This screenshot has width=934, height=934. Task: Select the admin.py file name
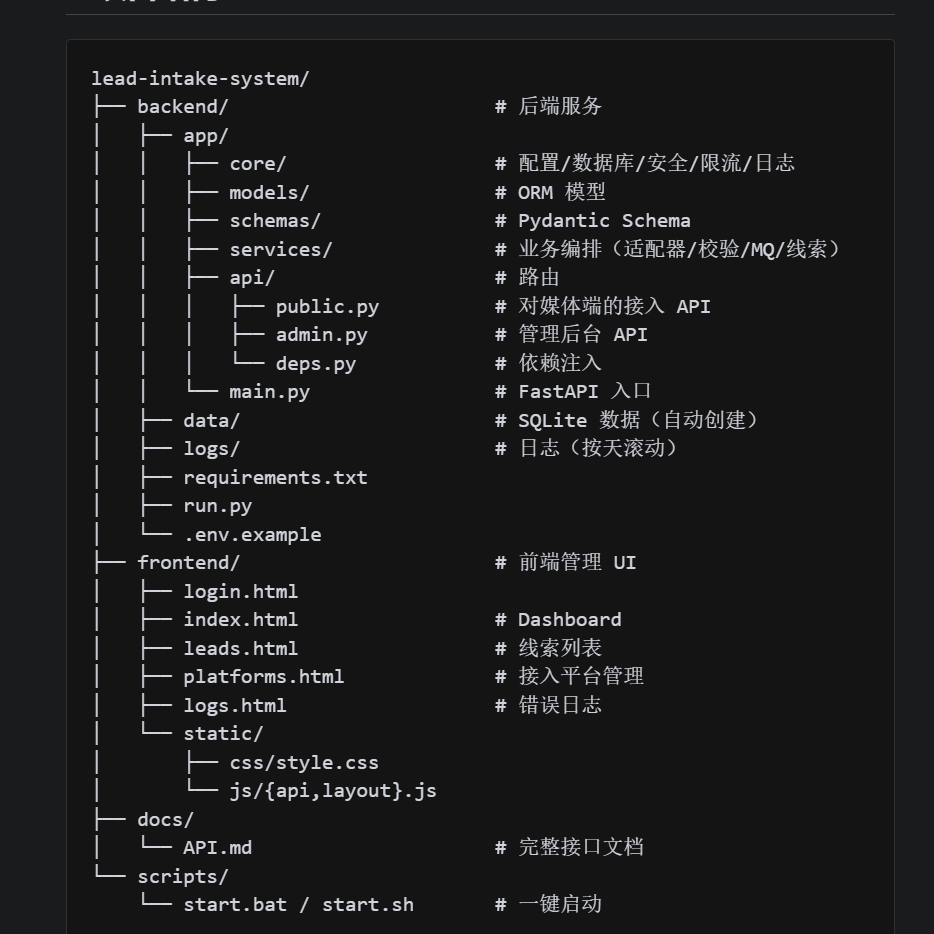(322, 335)
